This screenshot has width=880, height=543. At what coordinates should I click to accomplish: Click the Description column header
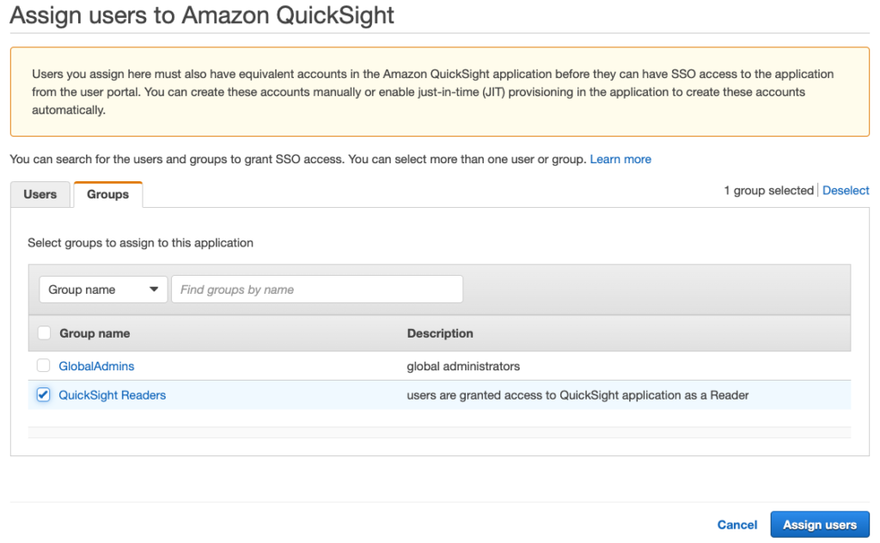[440, 333]
